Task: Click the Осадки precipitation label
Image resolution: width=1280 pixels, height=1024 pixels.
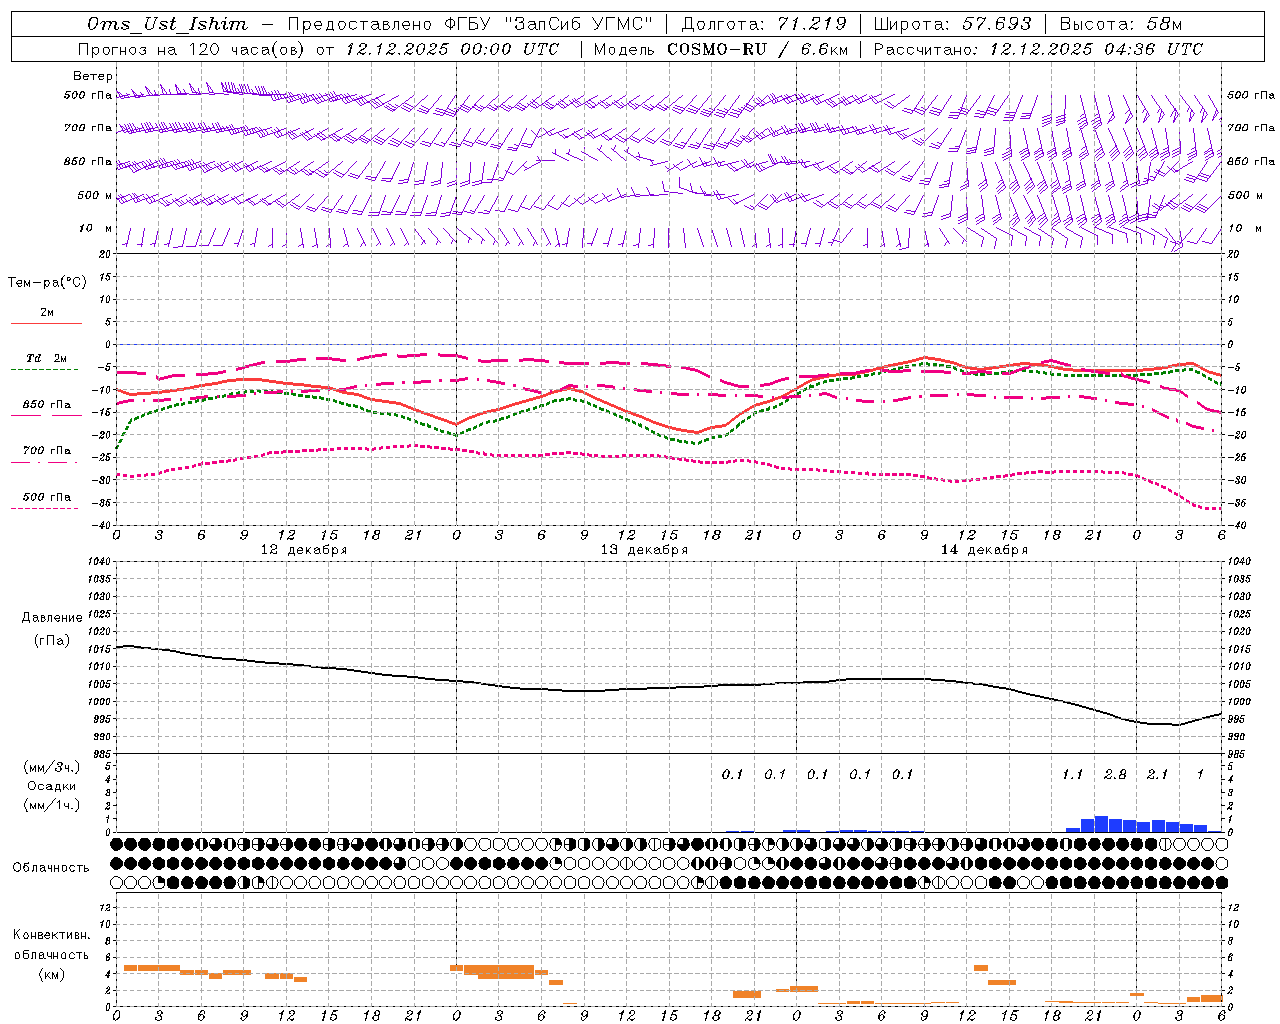Action: point(51,786)
